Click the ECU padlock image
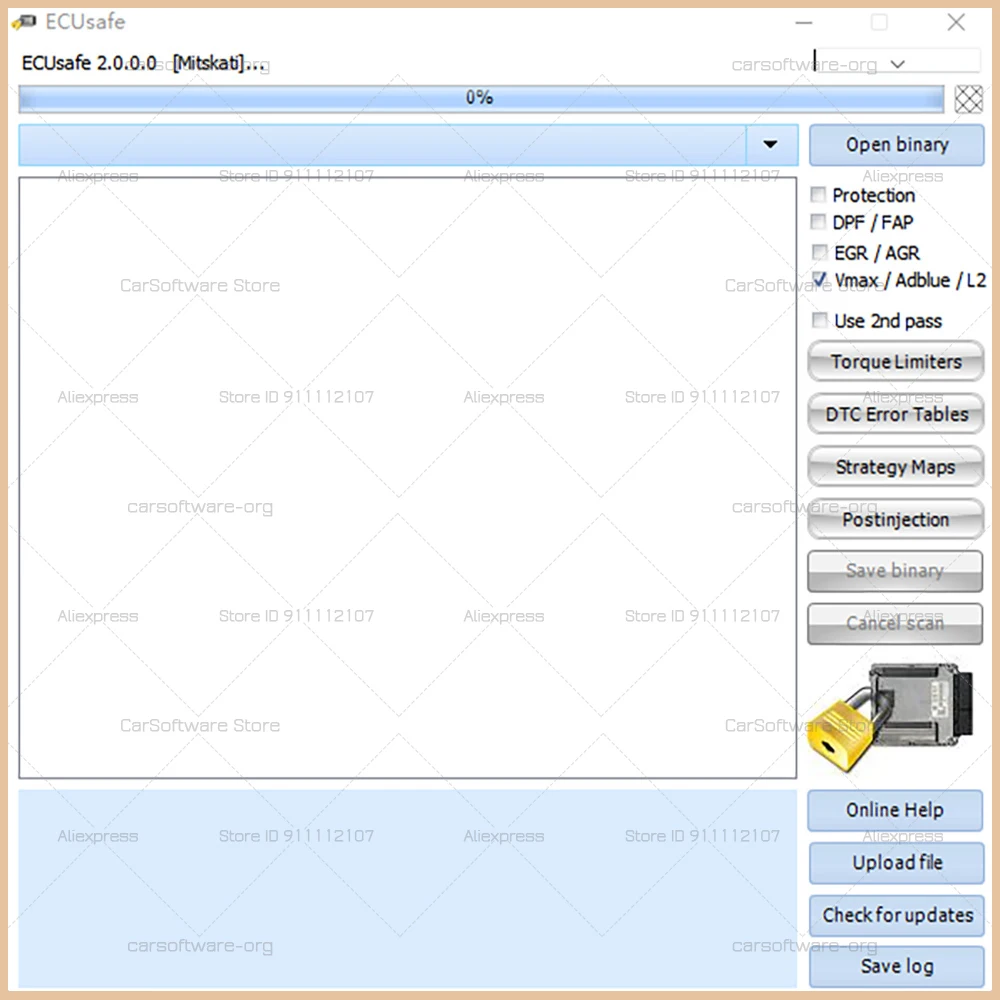The width and height of the screenshot is (1000, 1000). click(x=890, y=717)
